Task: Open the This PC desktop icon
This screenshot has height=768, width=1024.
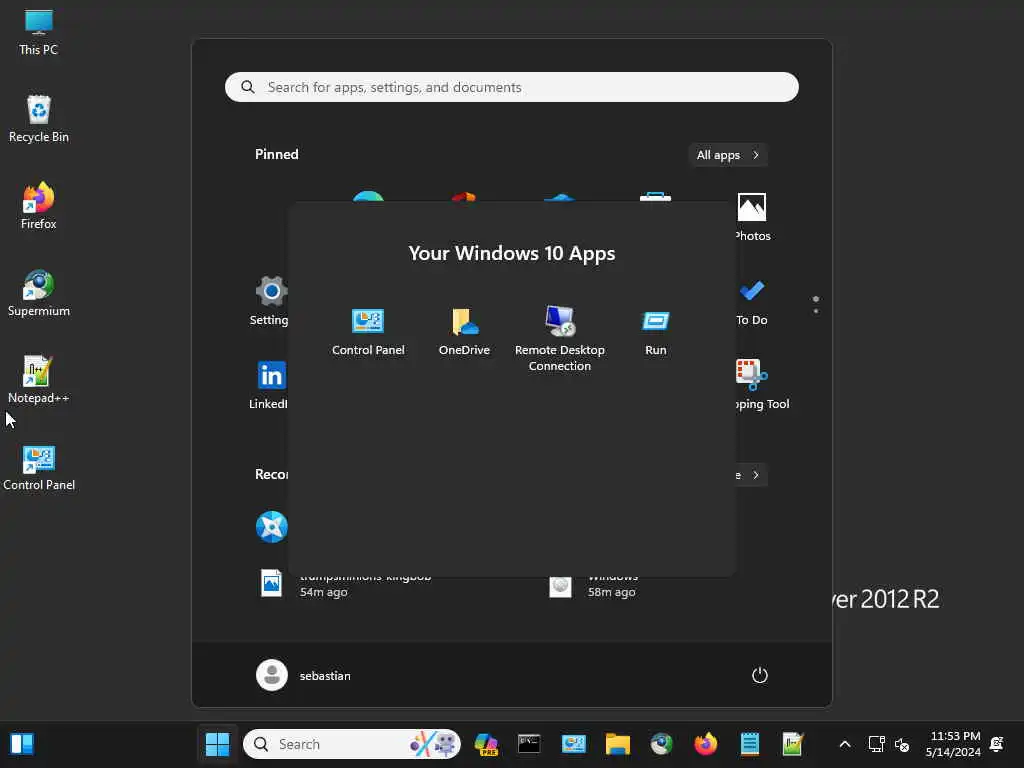Action: [x=39, y=33]
